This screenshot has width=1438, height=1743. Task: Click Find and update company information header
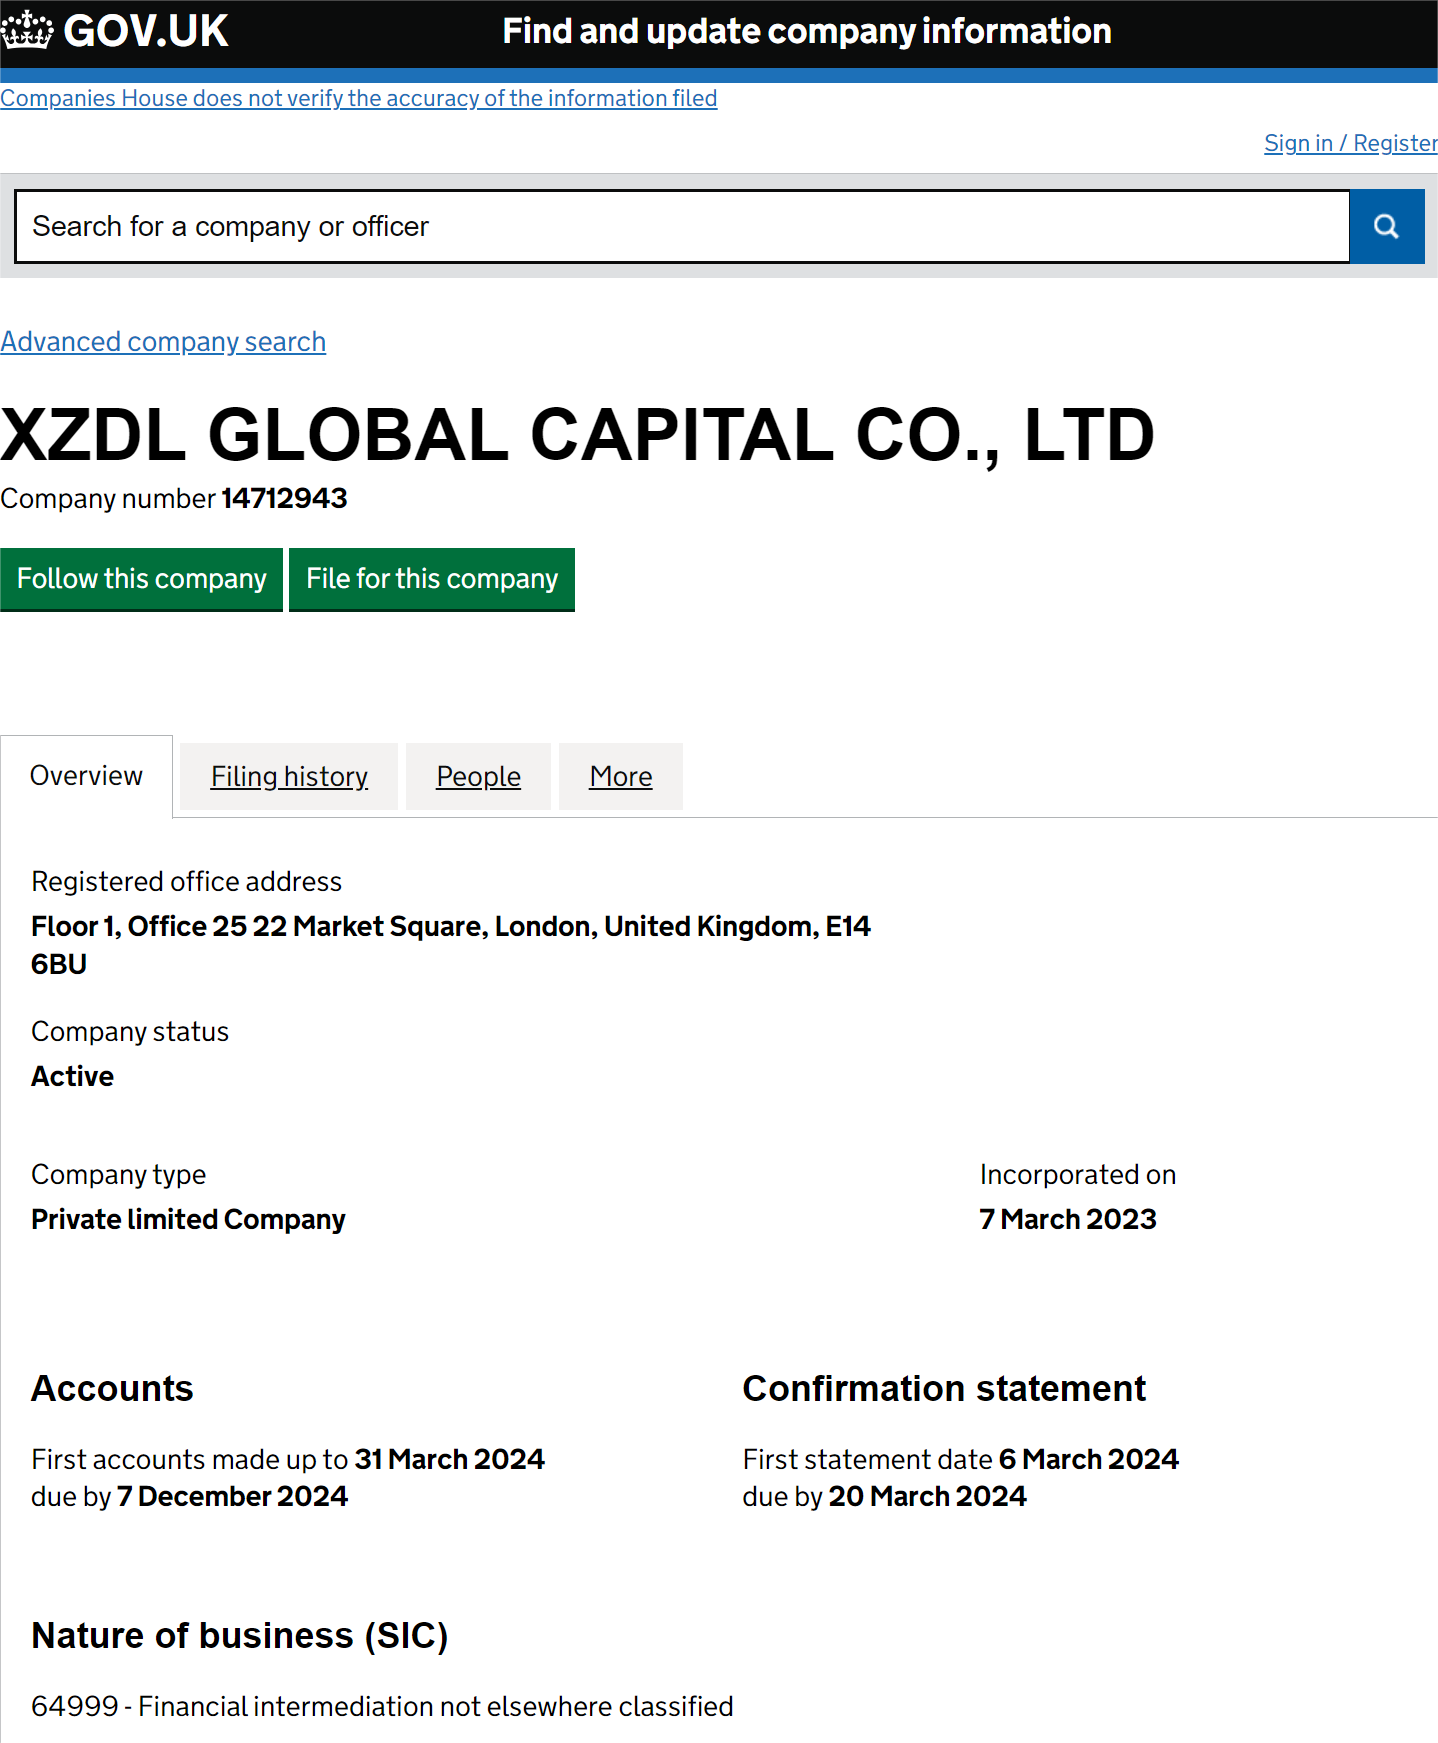[x=807, y=31]
